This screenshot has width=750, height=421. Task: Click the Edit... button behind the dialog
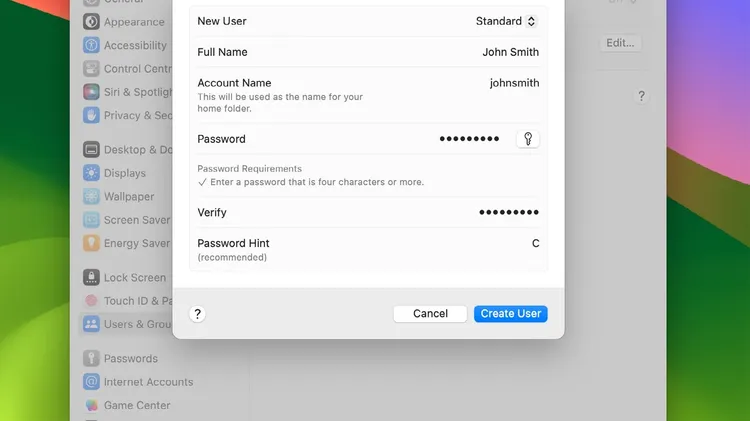point(620,43)
